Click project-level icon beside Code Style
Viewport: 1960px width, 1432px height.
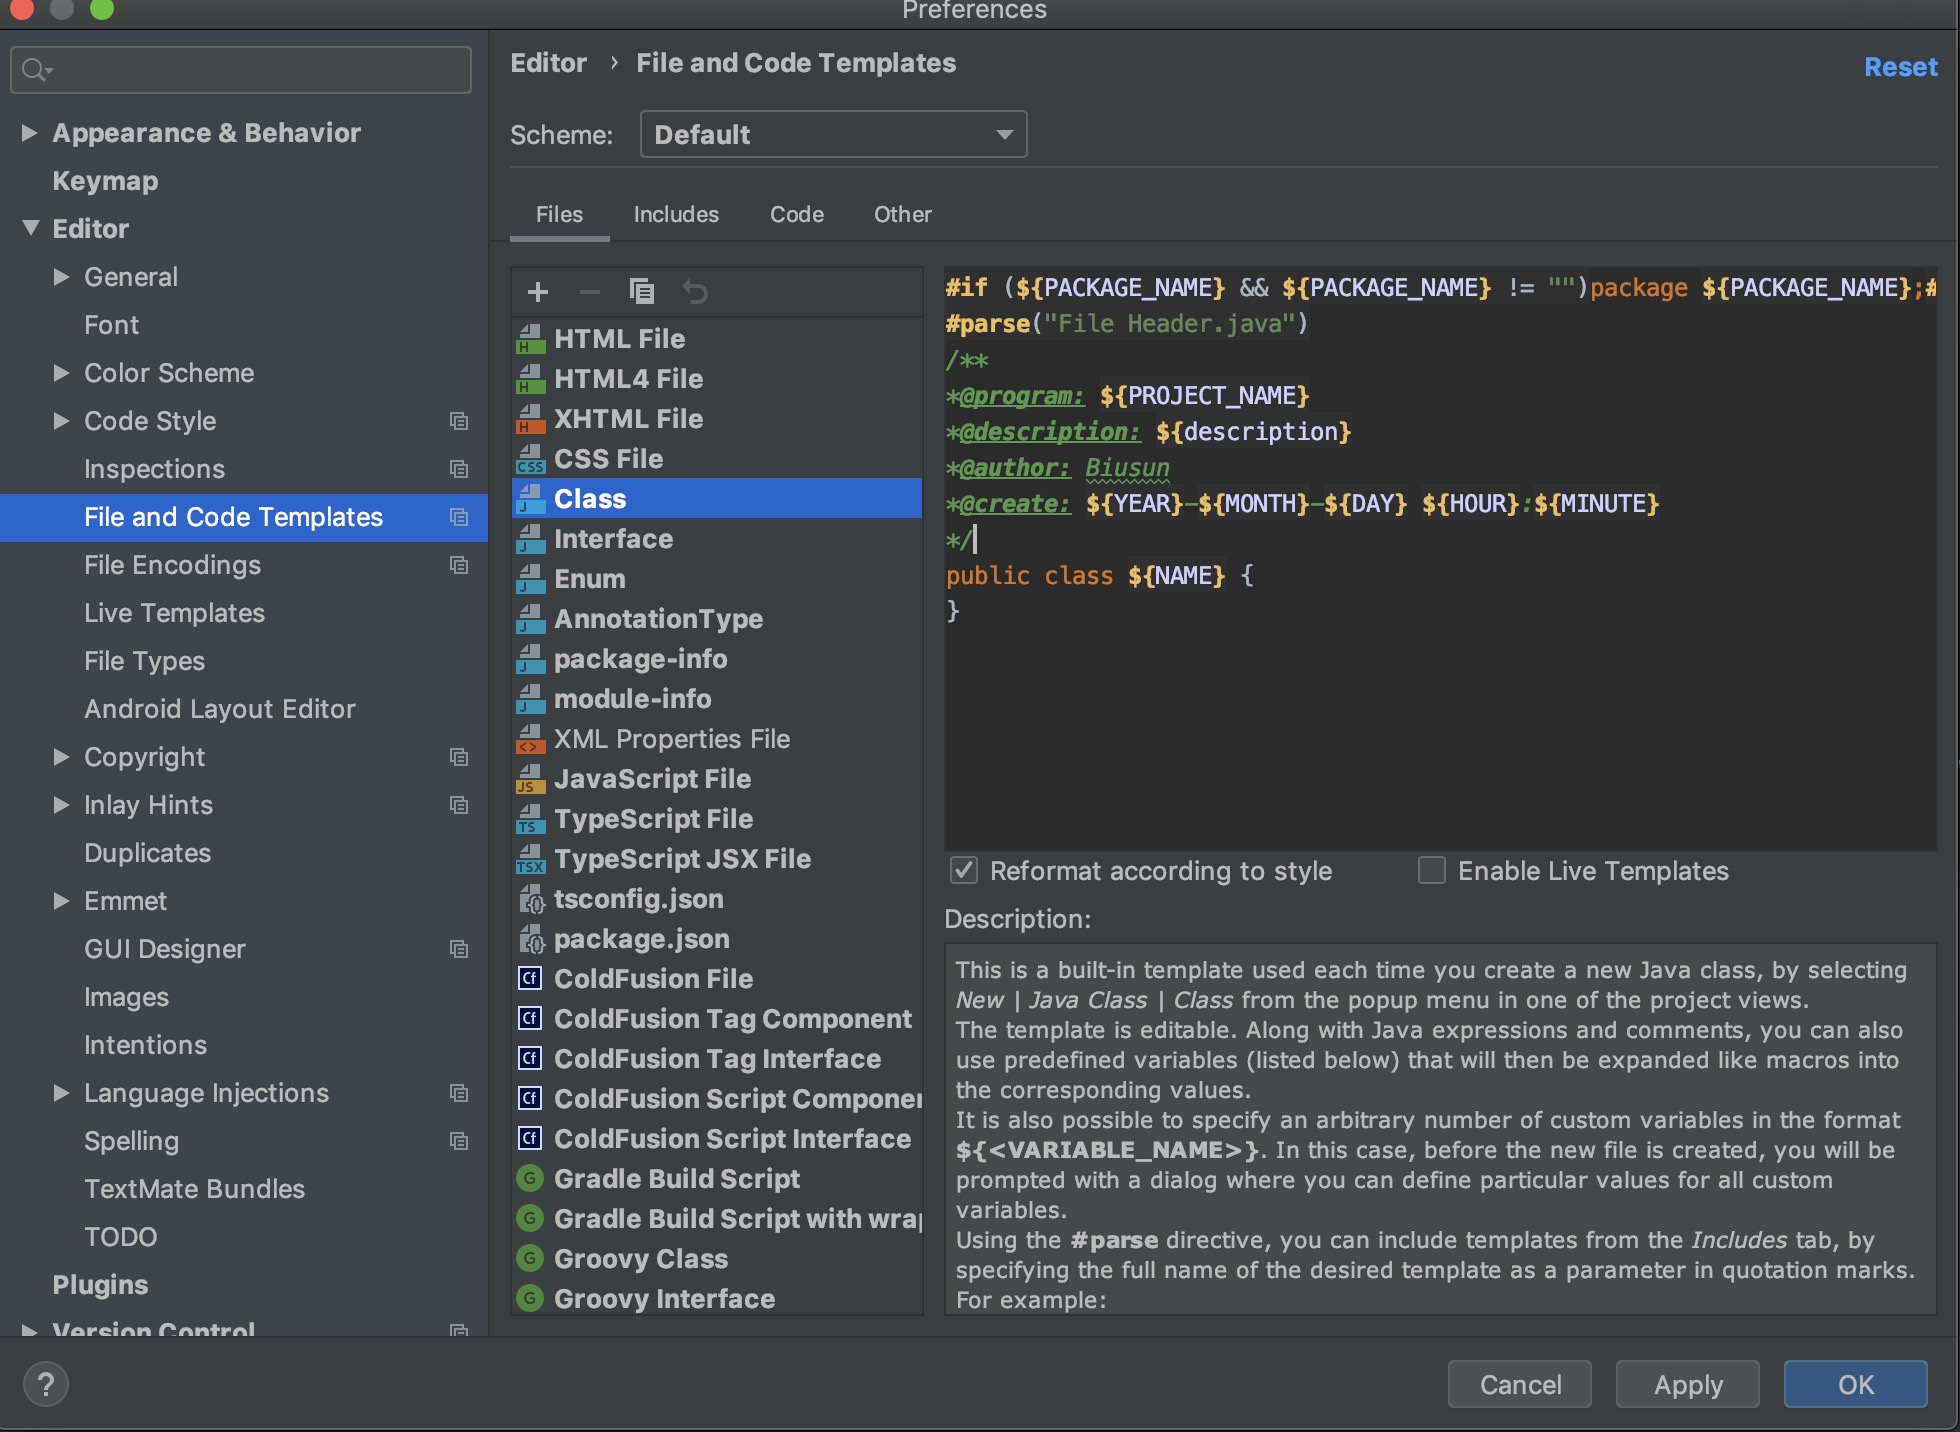(459, 421)
